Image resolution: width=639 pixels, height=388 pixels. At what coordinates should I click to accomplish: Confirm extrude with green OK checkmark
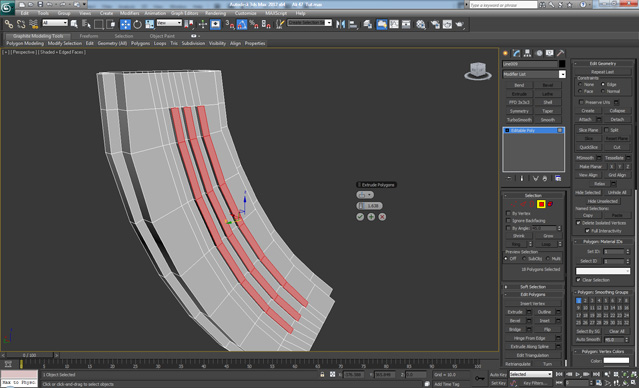(x=360, y=217)
